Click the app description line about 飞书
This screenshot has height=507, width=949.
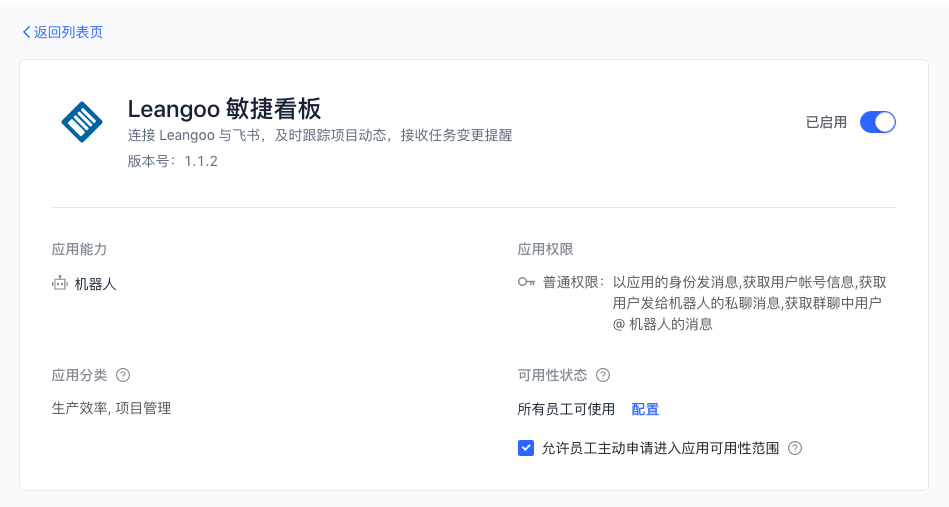320,135
